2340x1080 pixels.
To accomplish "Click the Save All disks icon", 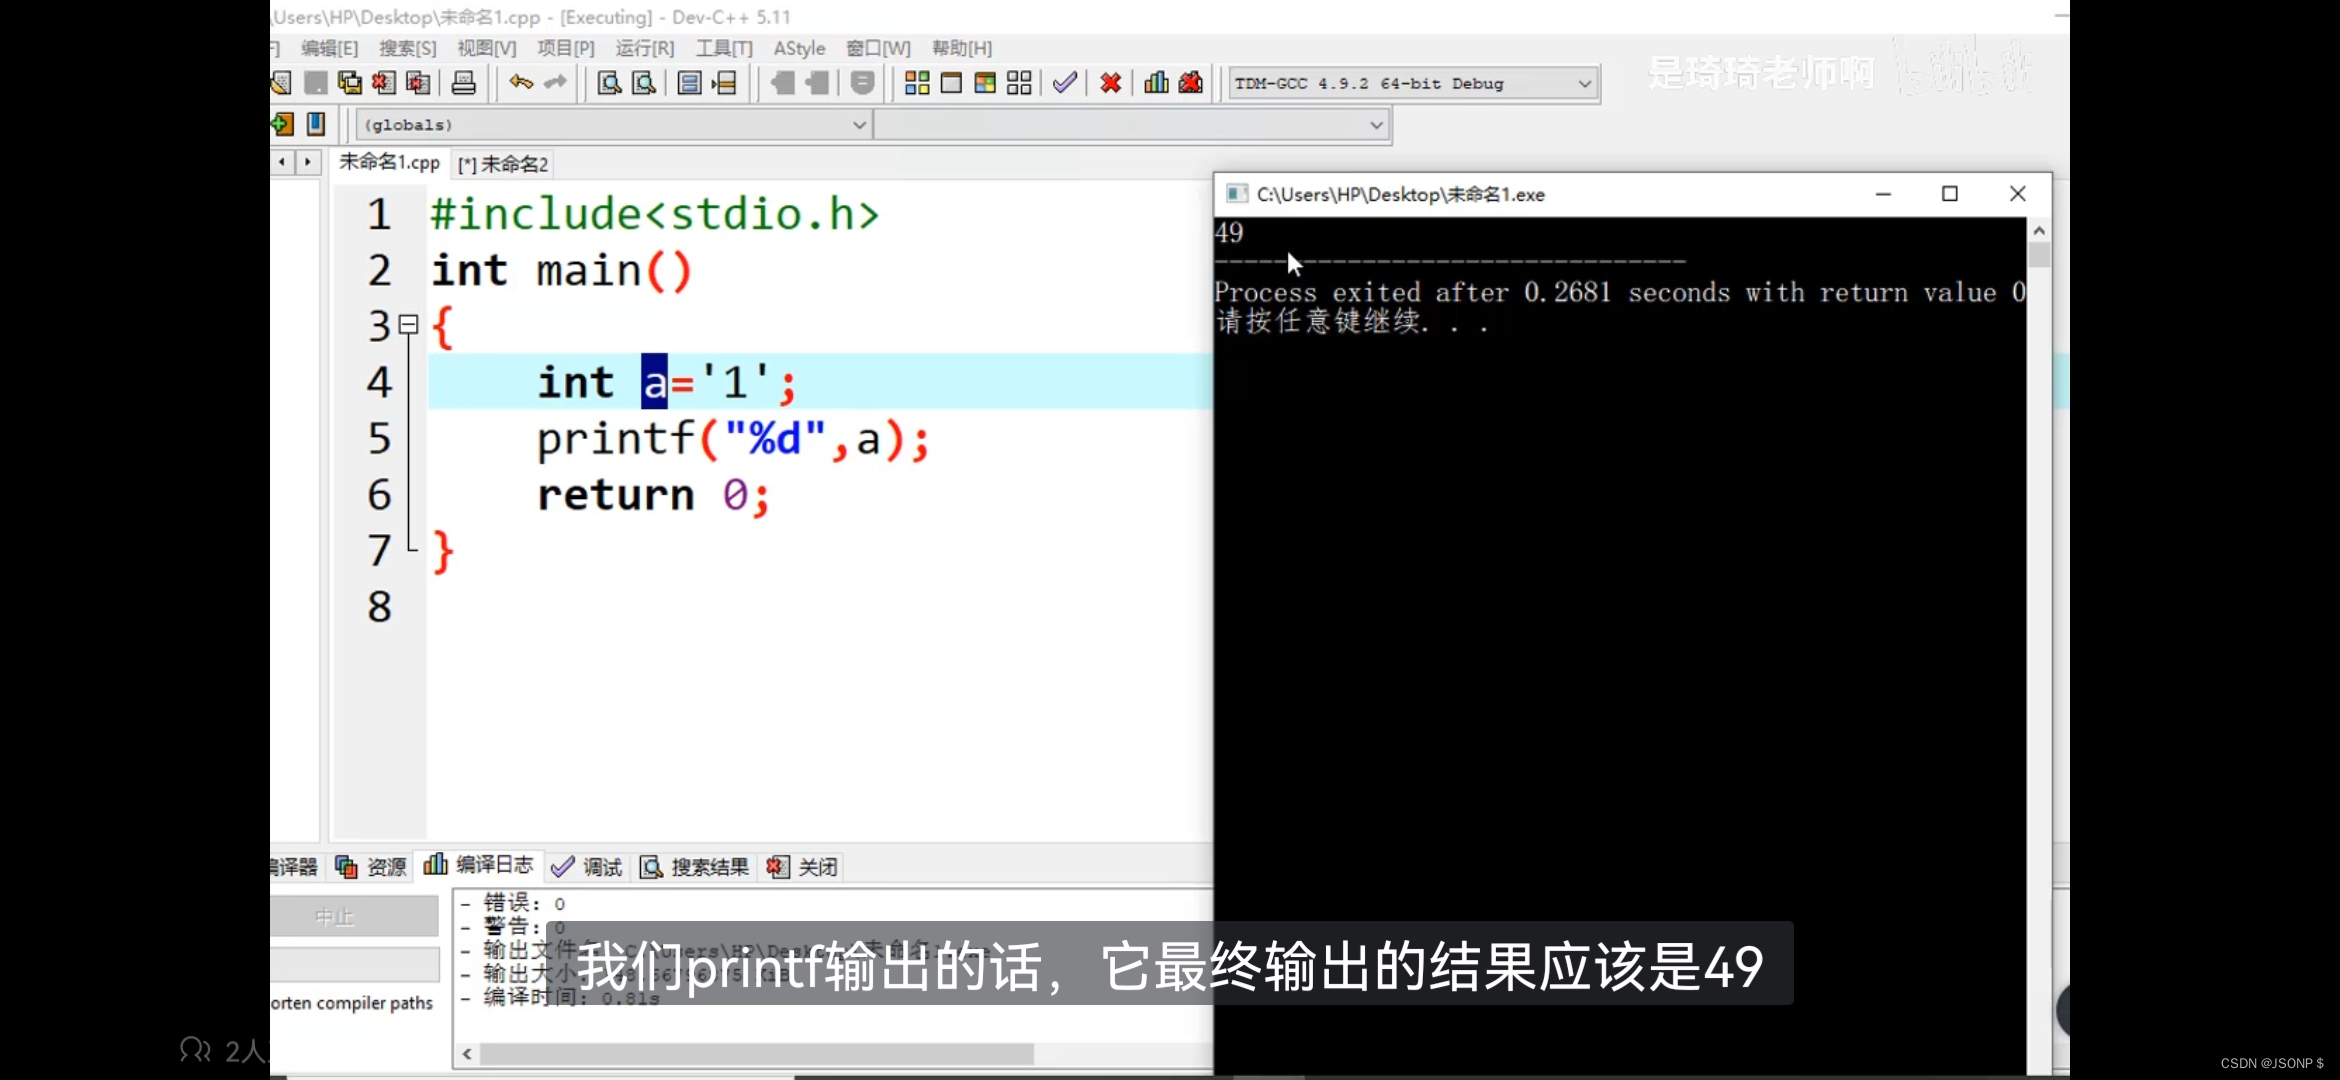I will pos(349,83).
